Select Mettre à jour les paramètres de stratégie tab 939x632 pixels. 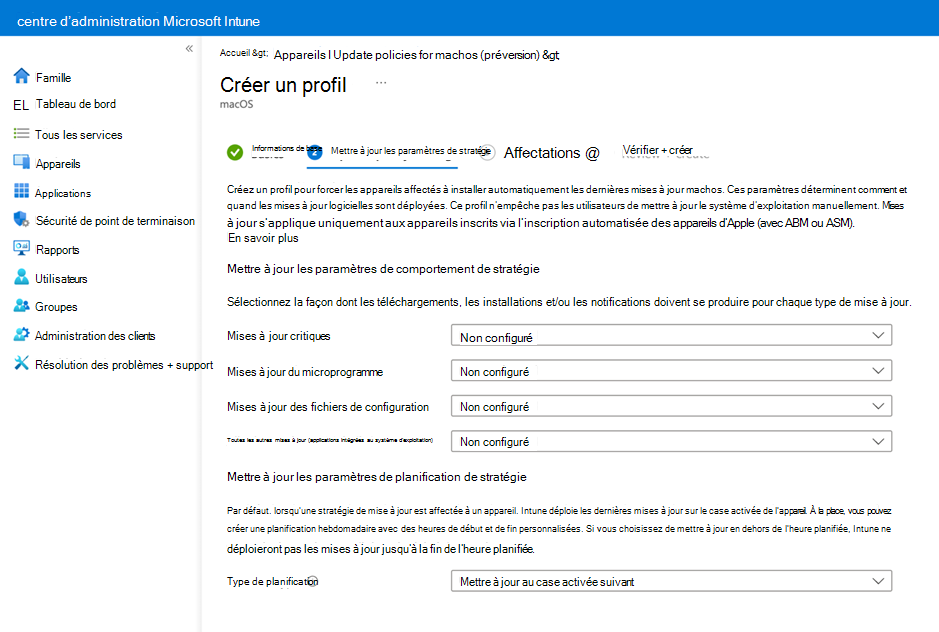pyautogui.click(x=410, y=151)
